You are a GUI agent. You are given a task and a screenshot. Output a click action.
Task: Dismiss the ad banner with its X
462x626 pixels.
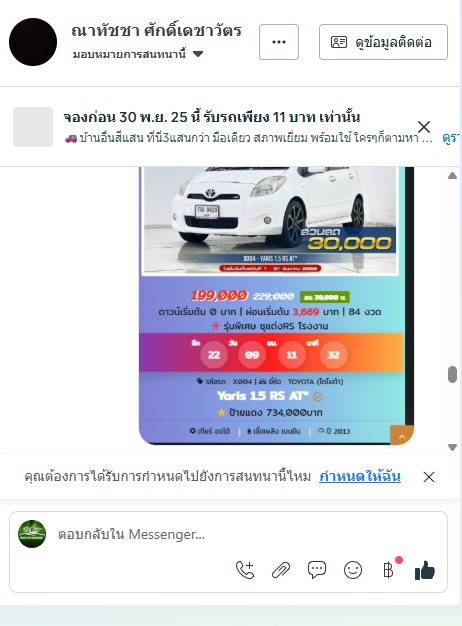(424, 127)
